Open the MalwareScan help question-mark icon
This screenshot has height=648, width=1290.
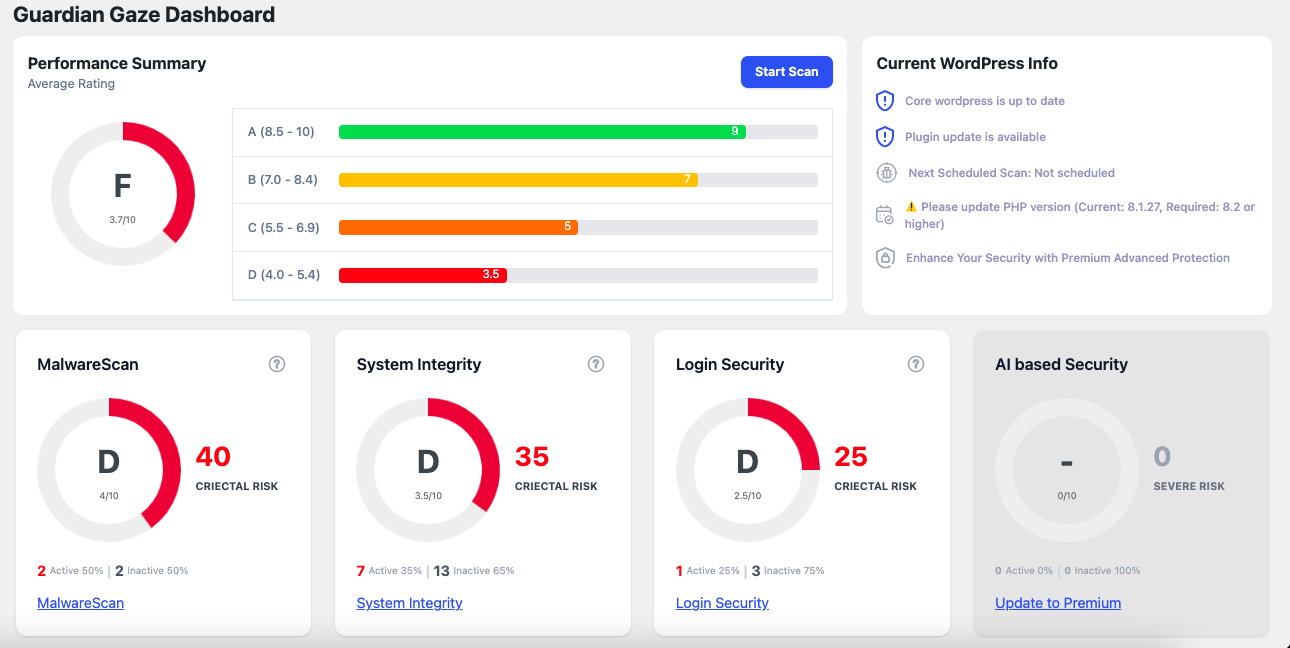pyautogui.click(x=277, y=364)
